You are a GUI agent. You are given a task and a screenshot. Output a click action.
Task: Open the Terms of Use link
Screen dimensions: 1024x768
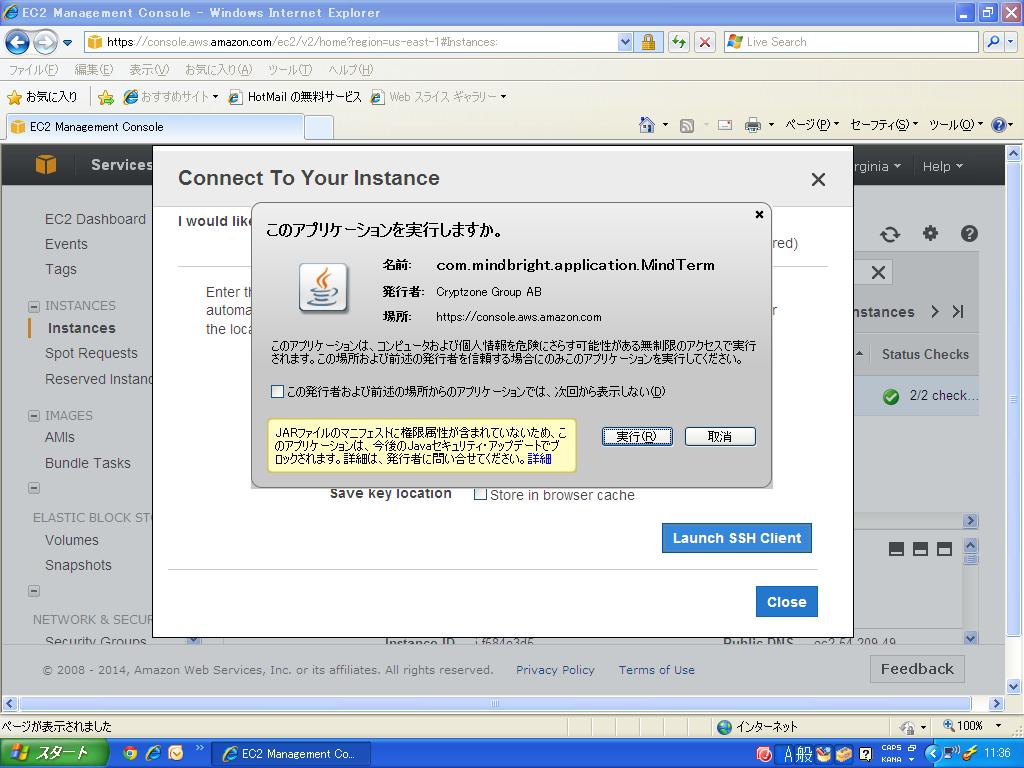coord(656,670)
